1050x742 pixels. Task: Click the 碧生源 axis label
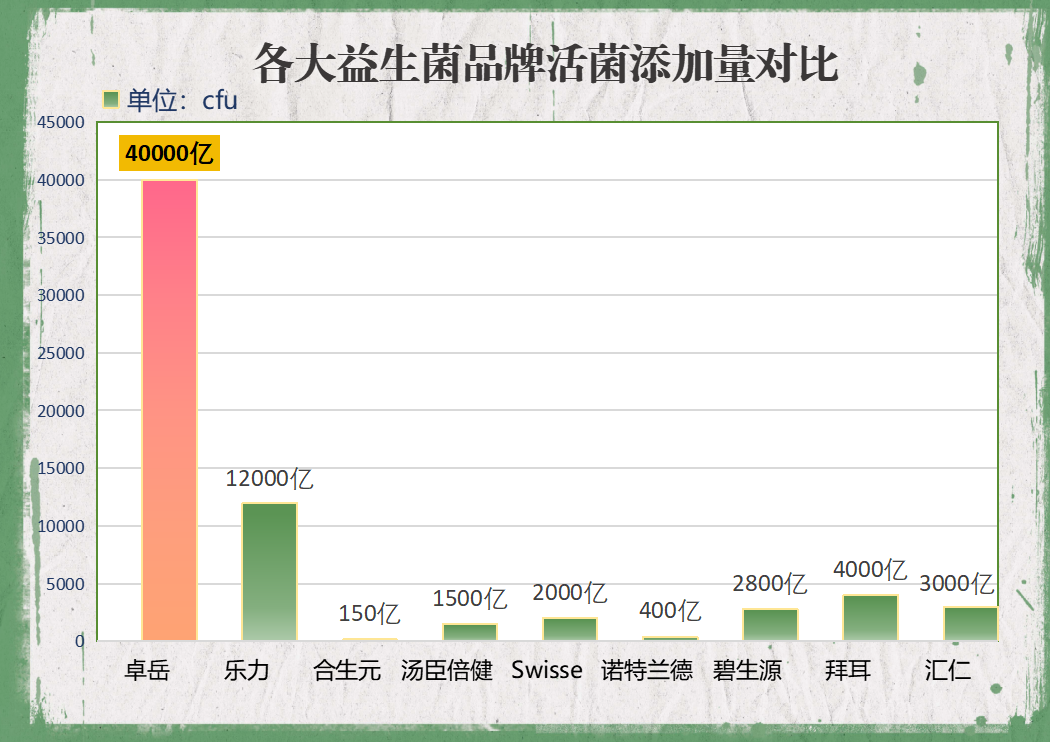click(747, 670)
